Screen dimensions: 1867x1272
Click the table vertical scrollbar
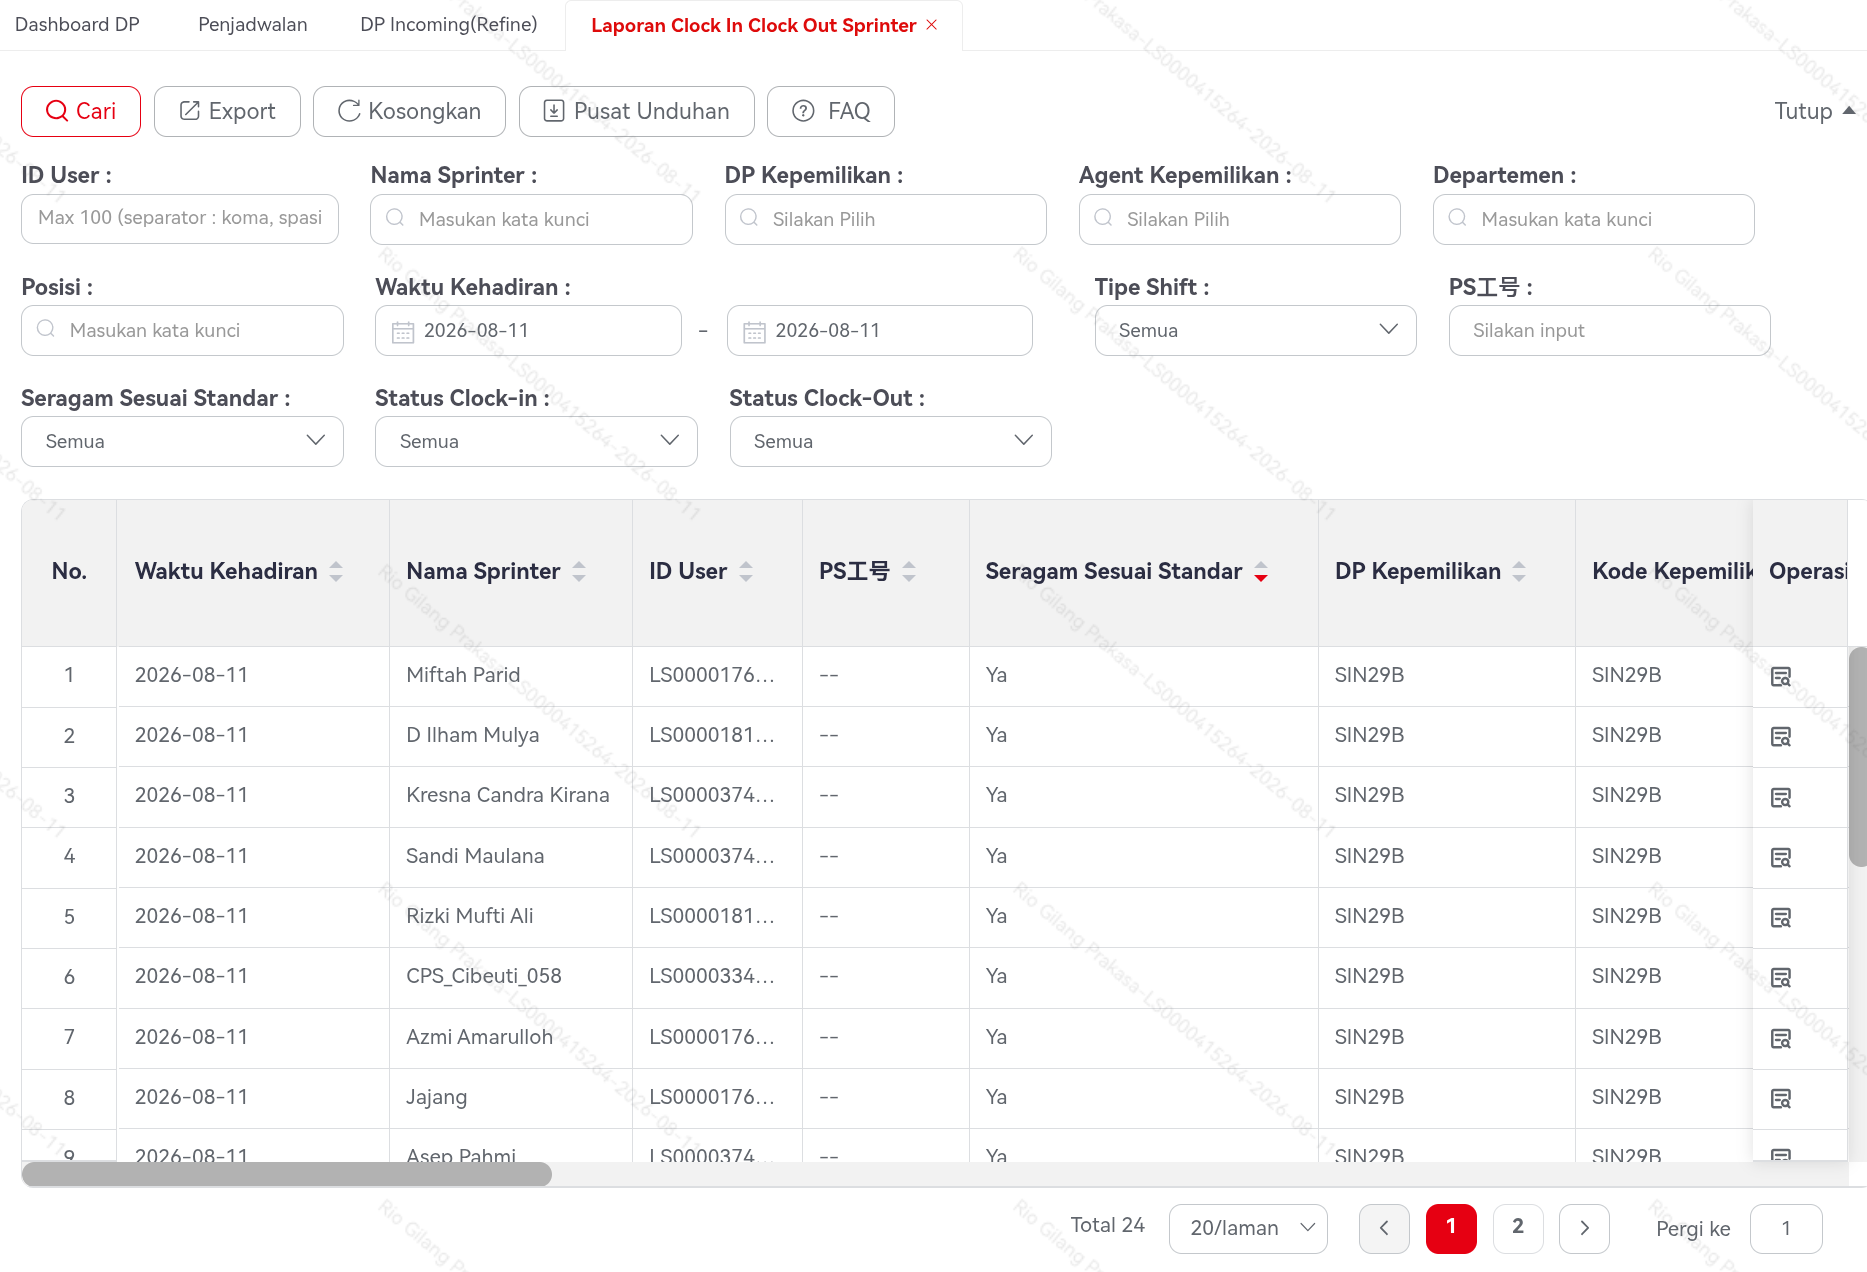(1858, 756)
